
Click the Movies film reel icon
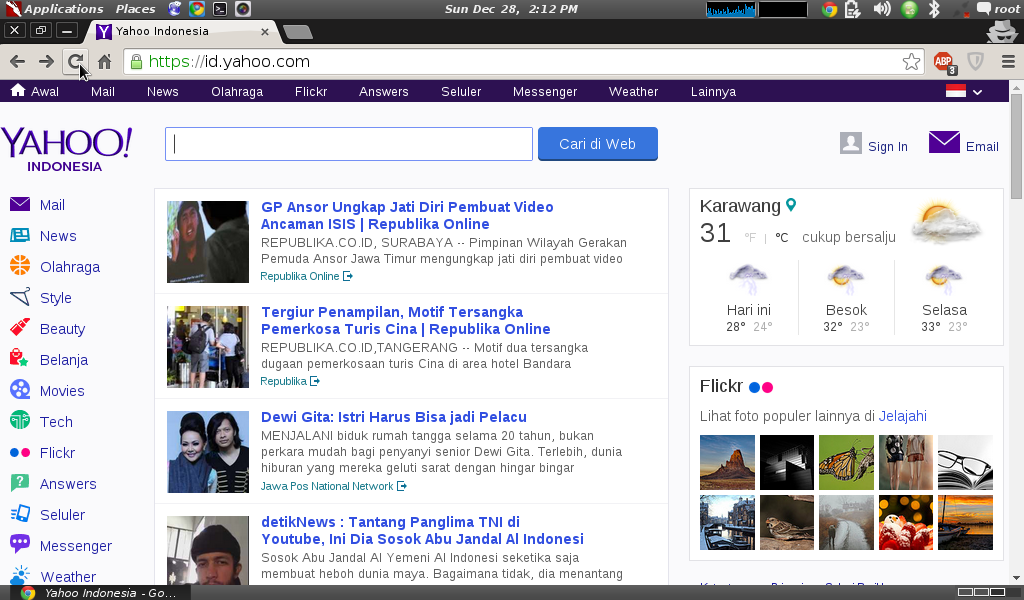click(20, 390)
